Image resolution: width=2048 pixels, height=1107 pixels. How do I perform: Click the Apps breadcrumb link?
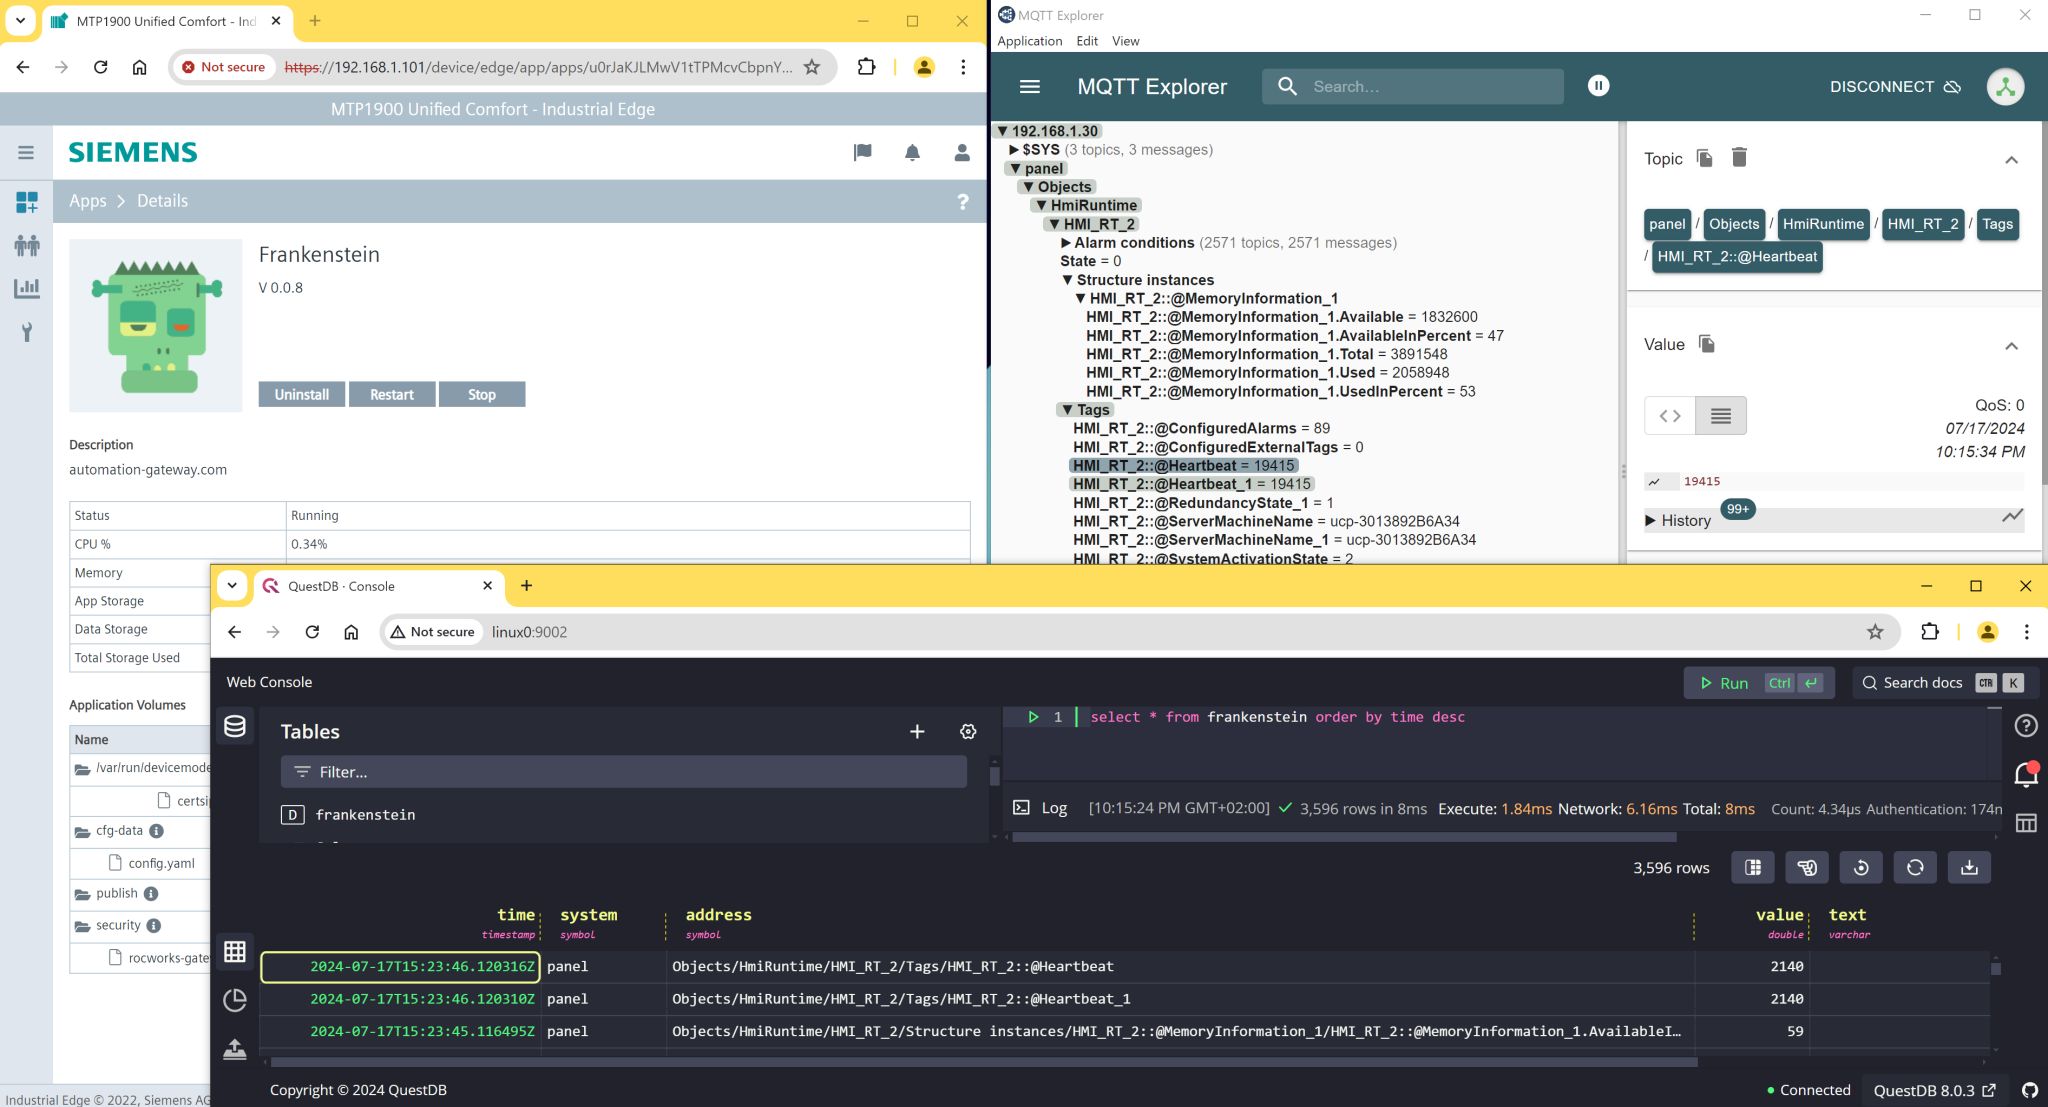click(x=87, y=201)
